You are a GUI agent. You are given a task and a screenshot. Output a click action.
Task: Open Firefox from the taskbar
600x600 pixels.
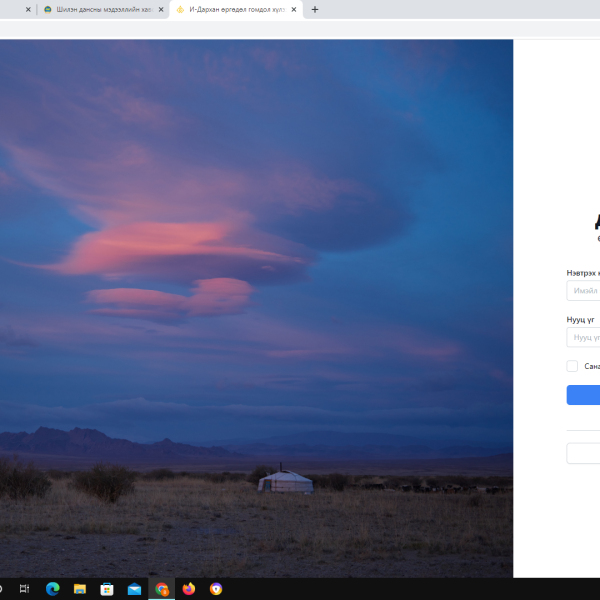(189, 589)
